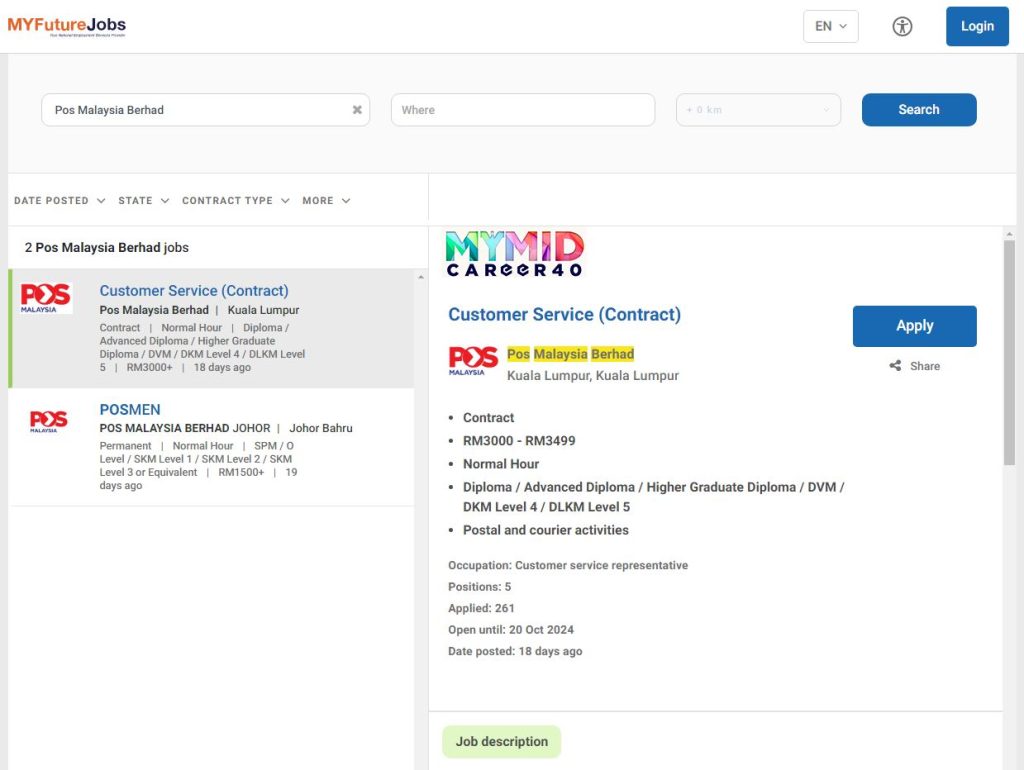Open the distance radius km dropdown

(758, 110)
